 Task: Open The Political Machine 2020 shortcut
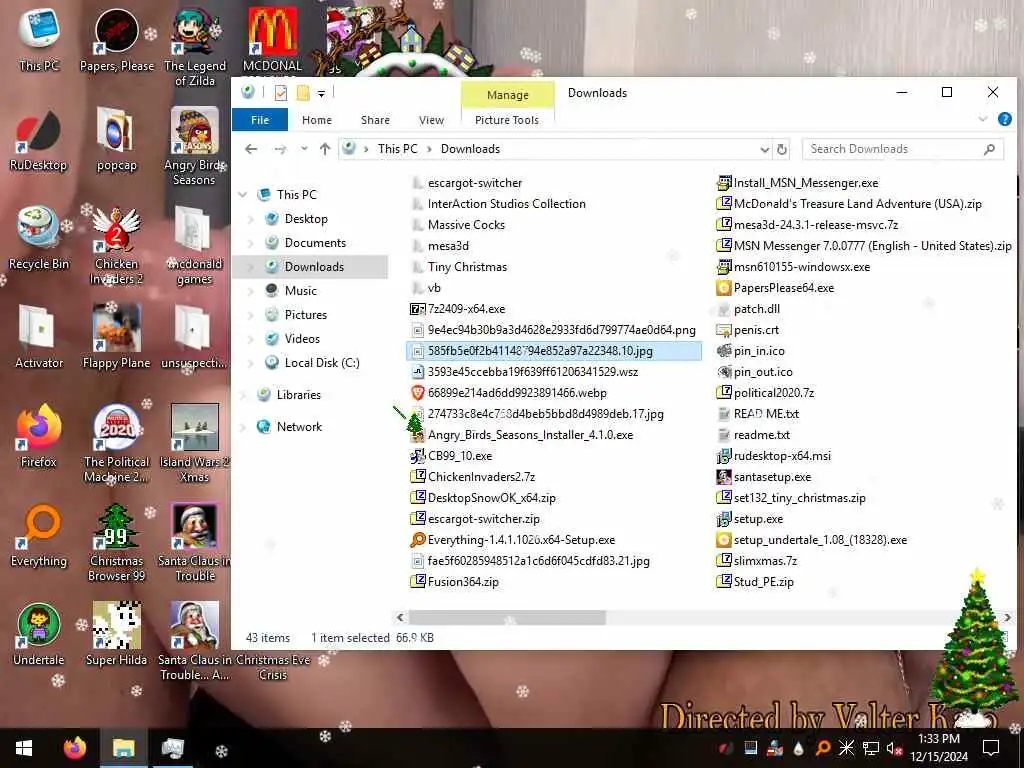pyautogui.click(x=117, y=444)
